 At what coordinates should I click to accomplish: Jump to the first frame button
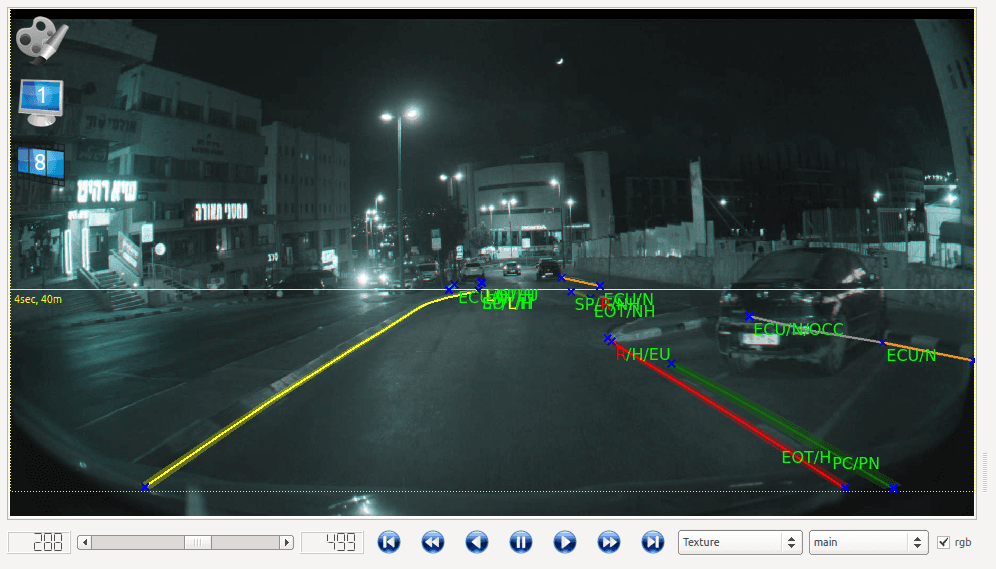point(389,542)
